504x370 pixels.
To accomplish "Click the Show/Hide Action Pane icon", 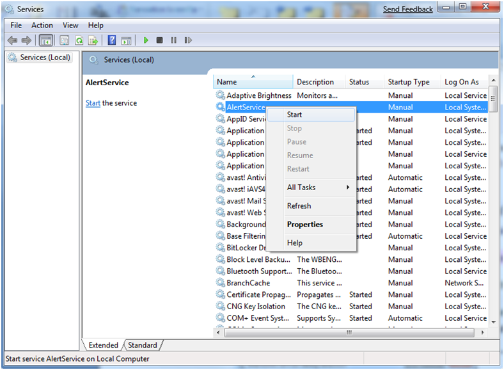I will coord(126,41).
